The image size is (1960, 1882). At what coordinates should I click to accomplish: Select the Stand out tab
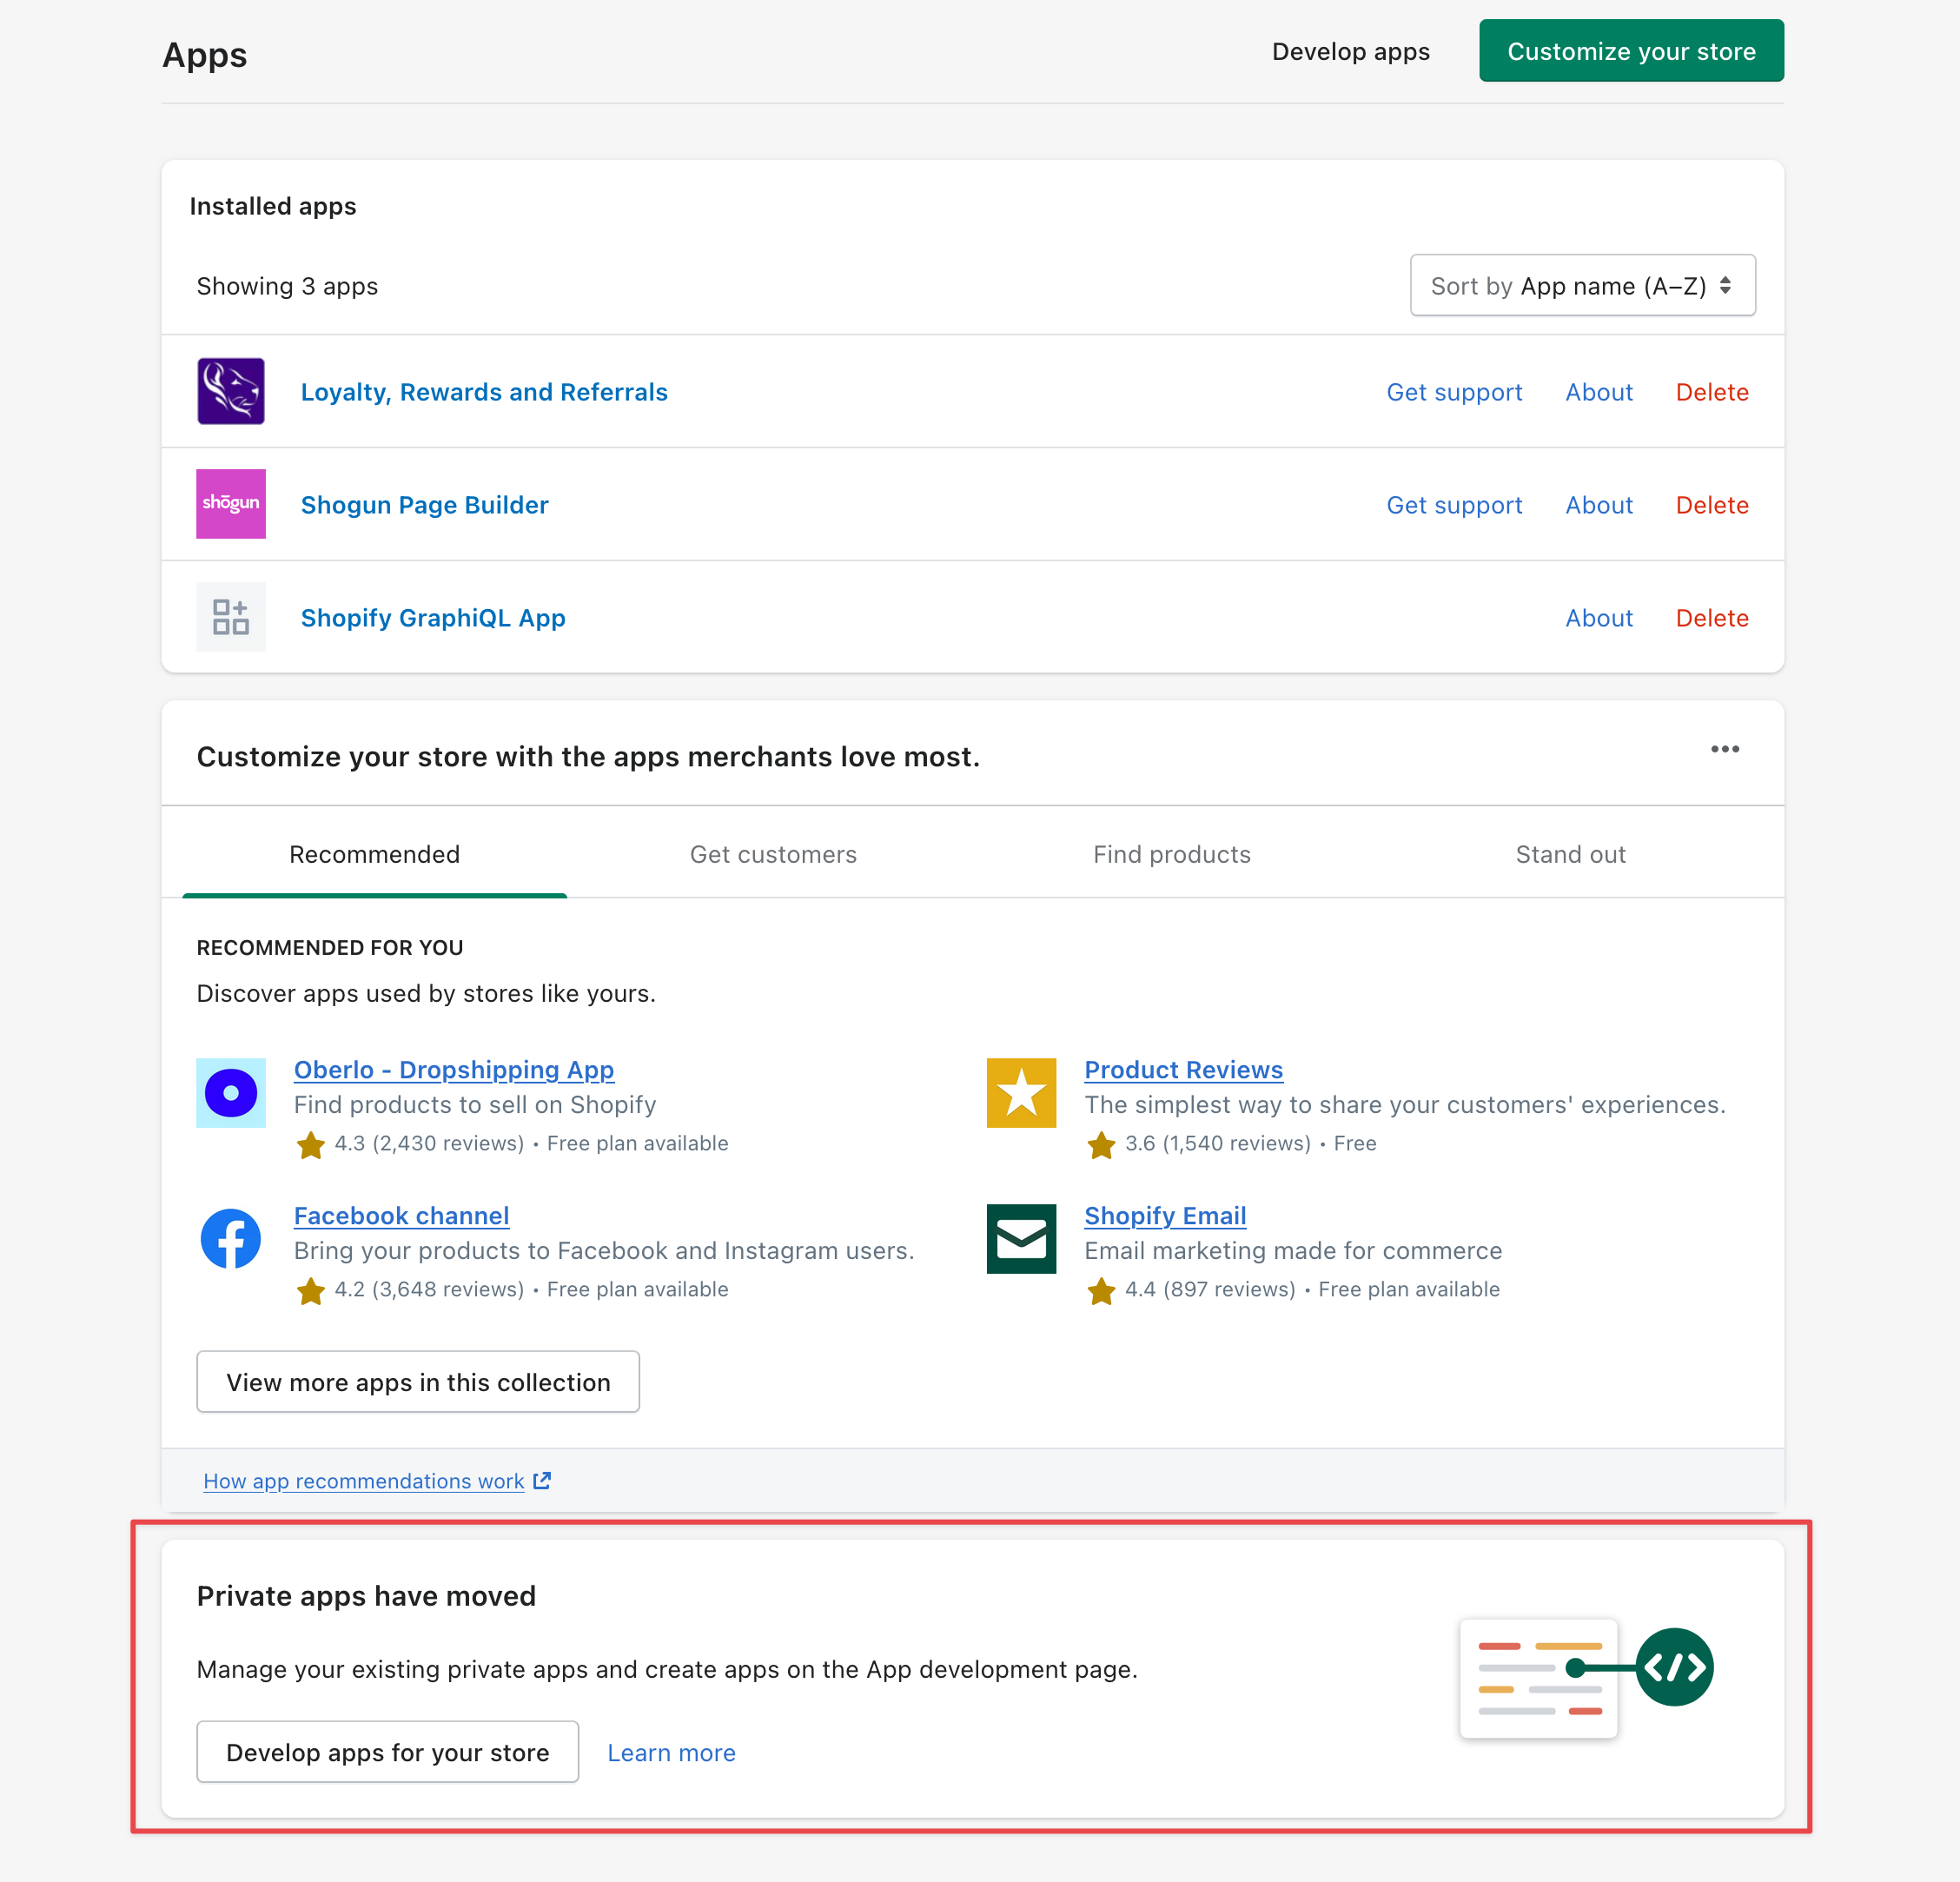click(x=1570, y=855)
